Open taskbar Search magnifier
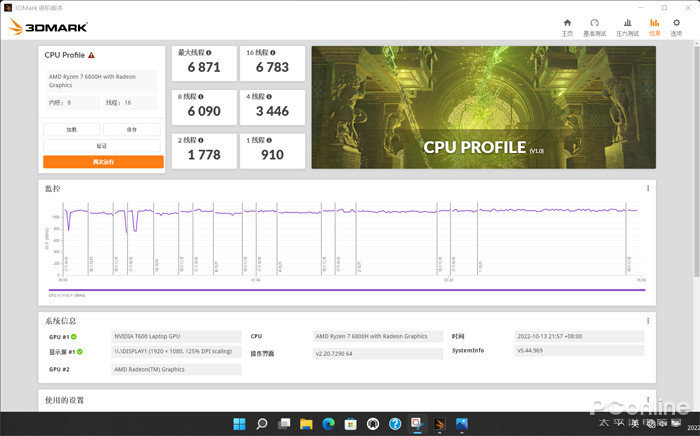The width and height of the screenshot is (700, 436). [262, 424]
